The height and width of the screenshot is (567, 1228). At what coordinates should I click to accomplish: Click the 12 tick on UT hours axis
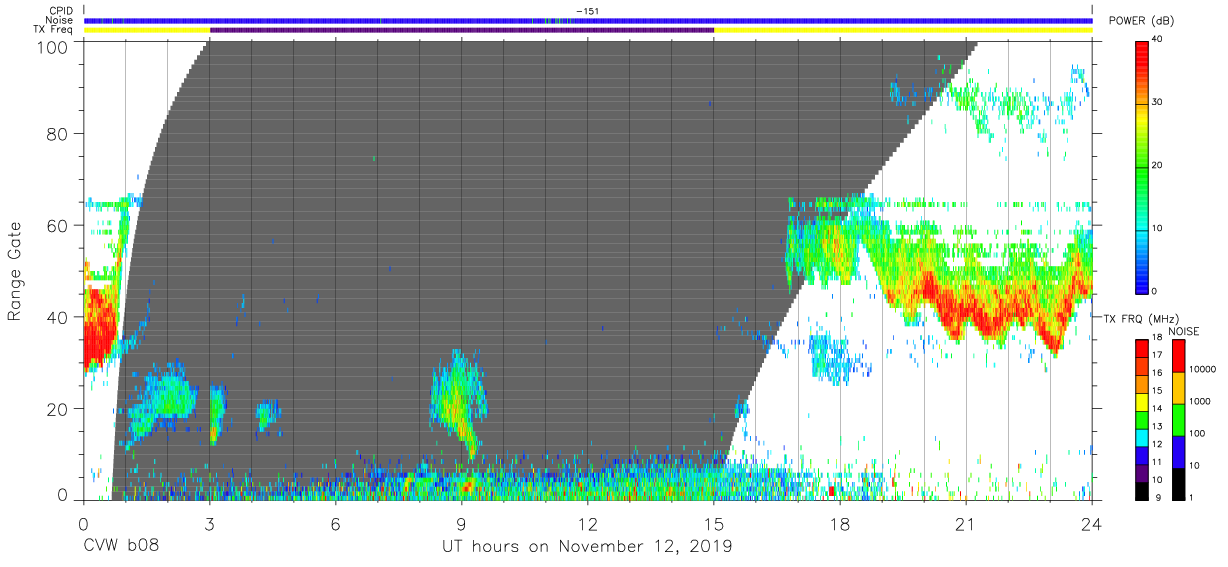[x=588, y=523]
